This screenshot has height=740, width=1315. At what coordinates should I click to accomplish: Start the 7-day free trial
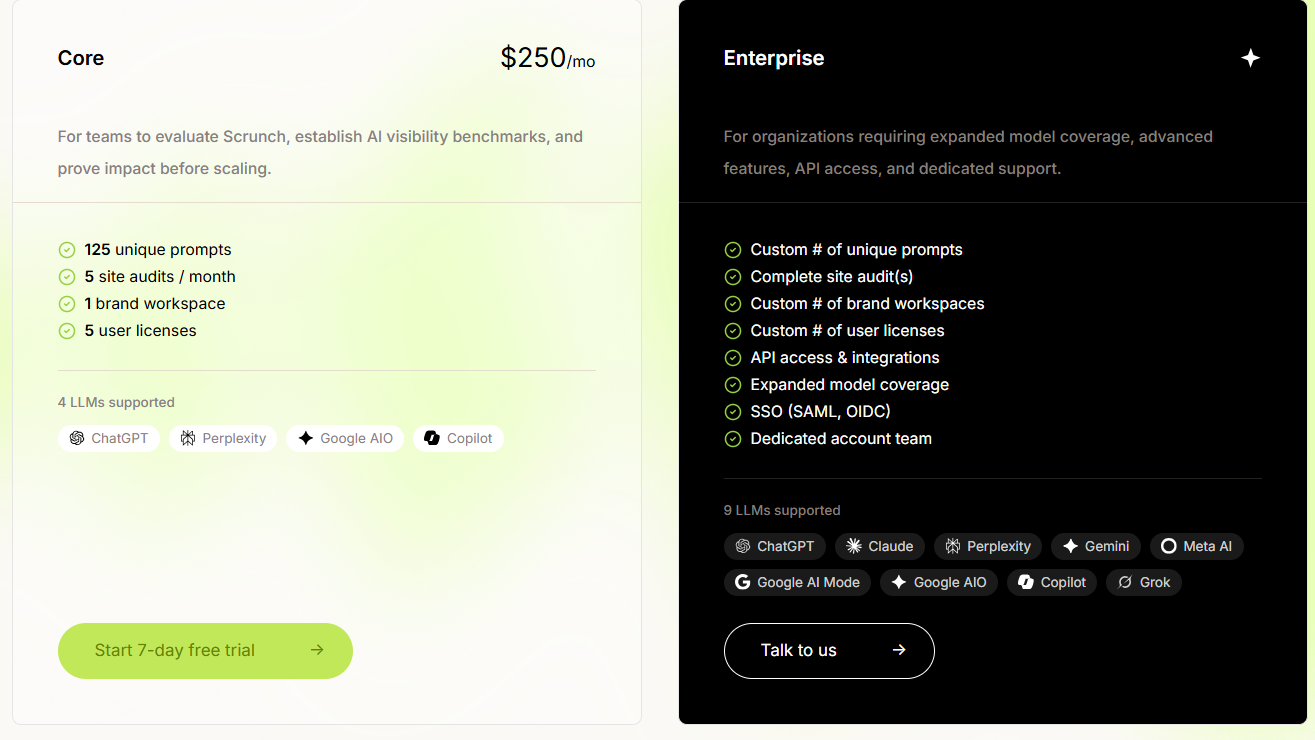pyautogui.click(x=205, y=650)
